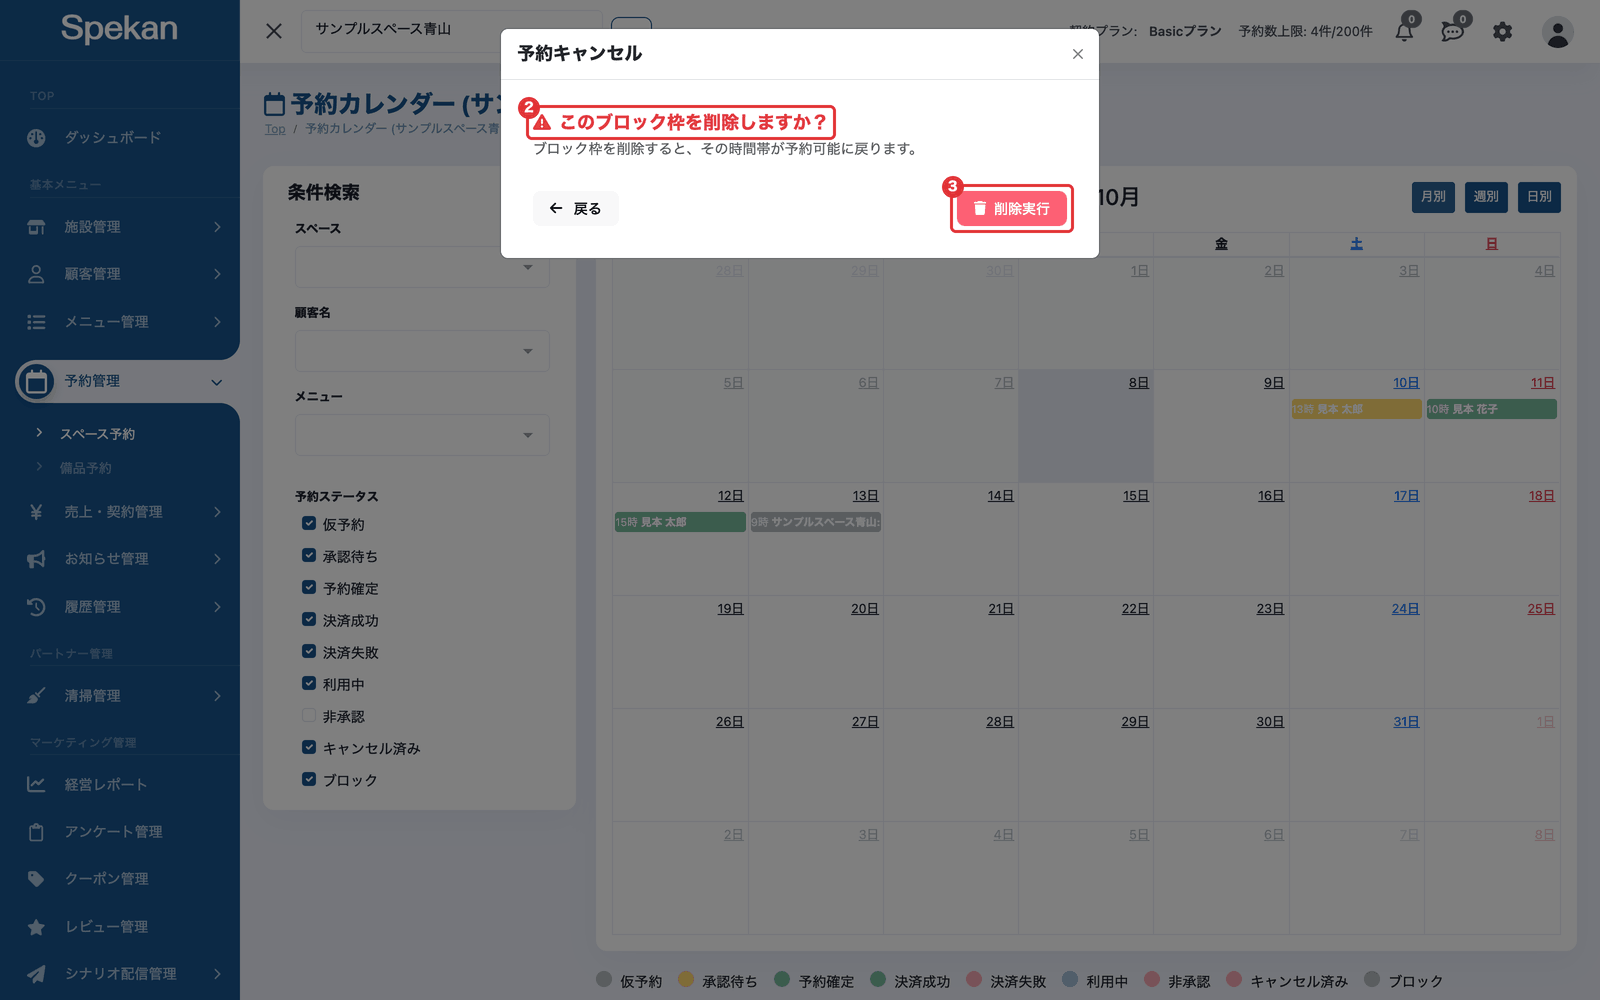Click the 経営レポート chart icon
The height and width of the screenshot is (1000, 1600).
click(x=36, y=785)
